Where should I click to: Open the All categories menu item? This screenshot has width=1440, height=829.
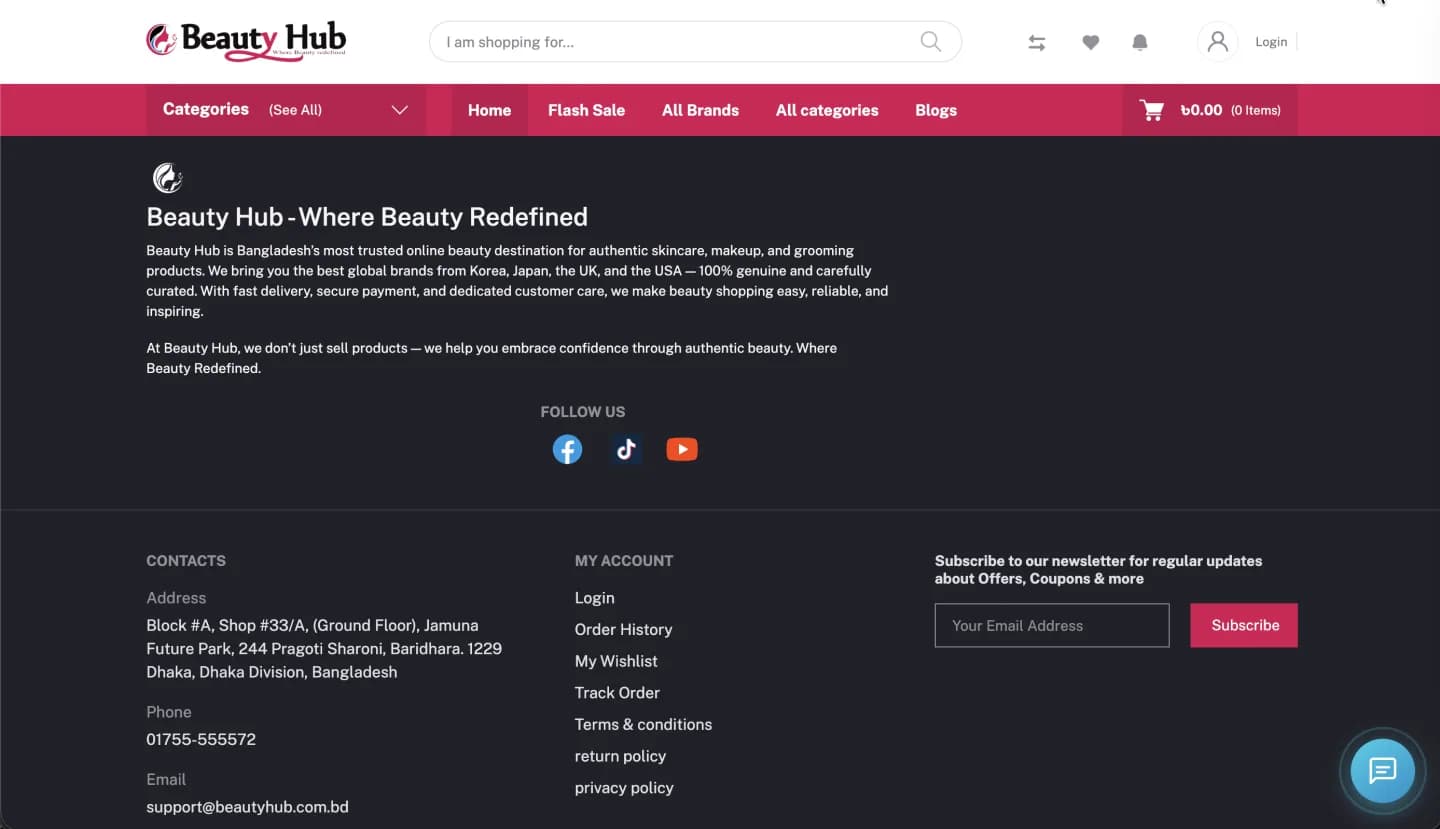[x=827, y=110]
